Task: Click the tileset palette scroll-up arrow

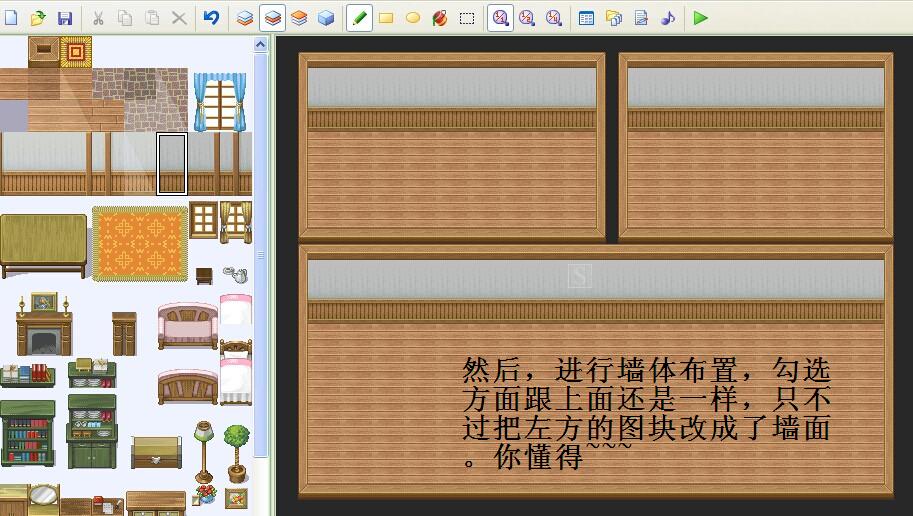Action: click(x=261, y=44)
